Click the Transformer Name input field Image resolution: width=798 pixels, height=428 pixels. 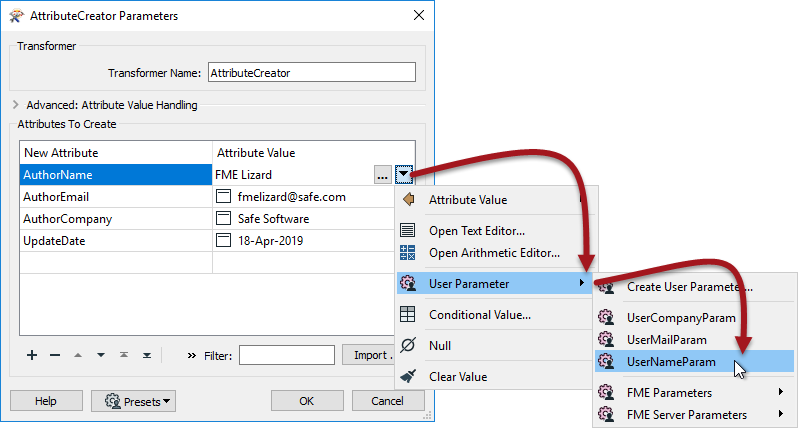coord(312,72)
